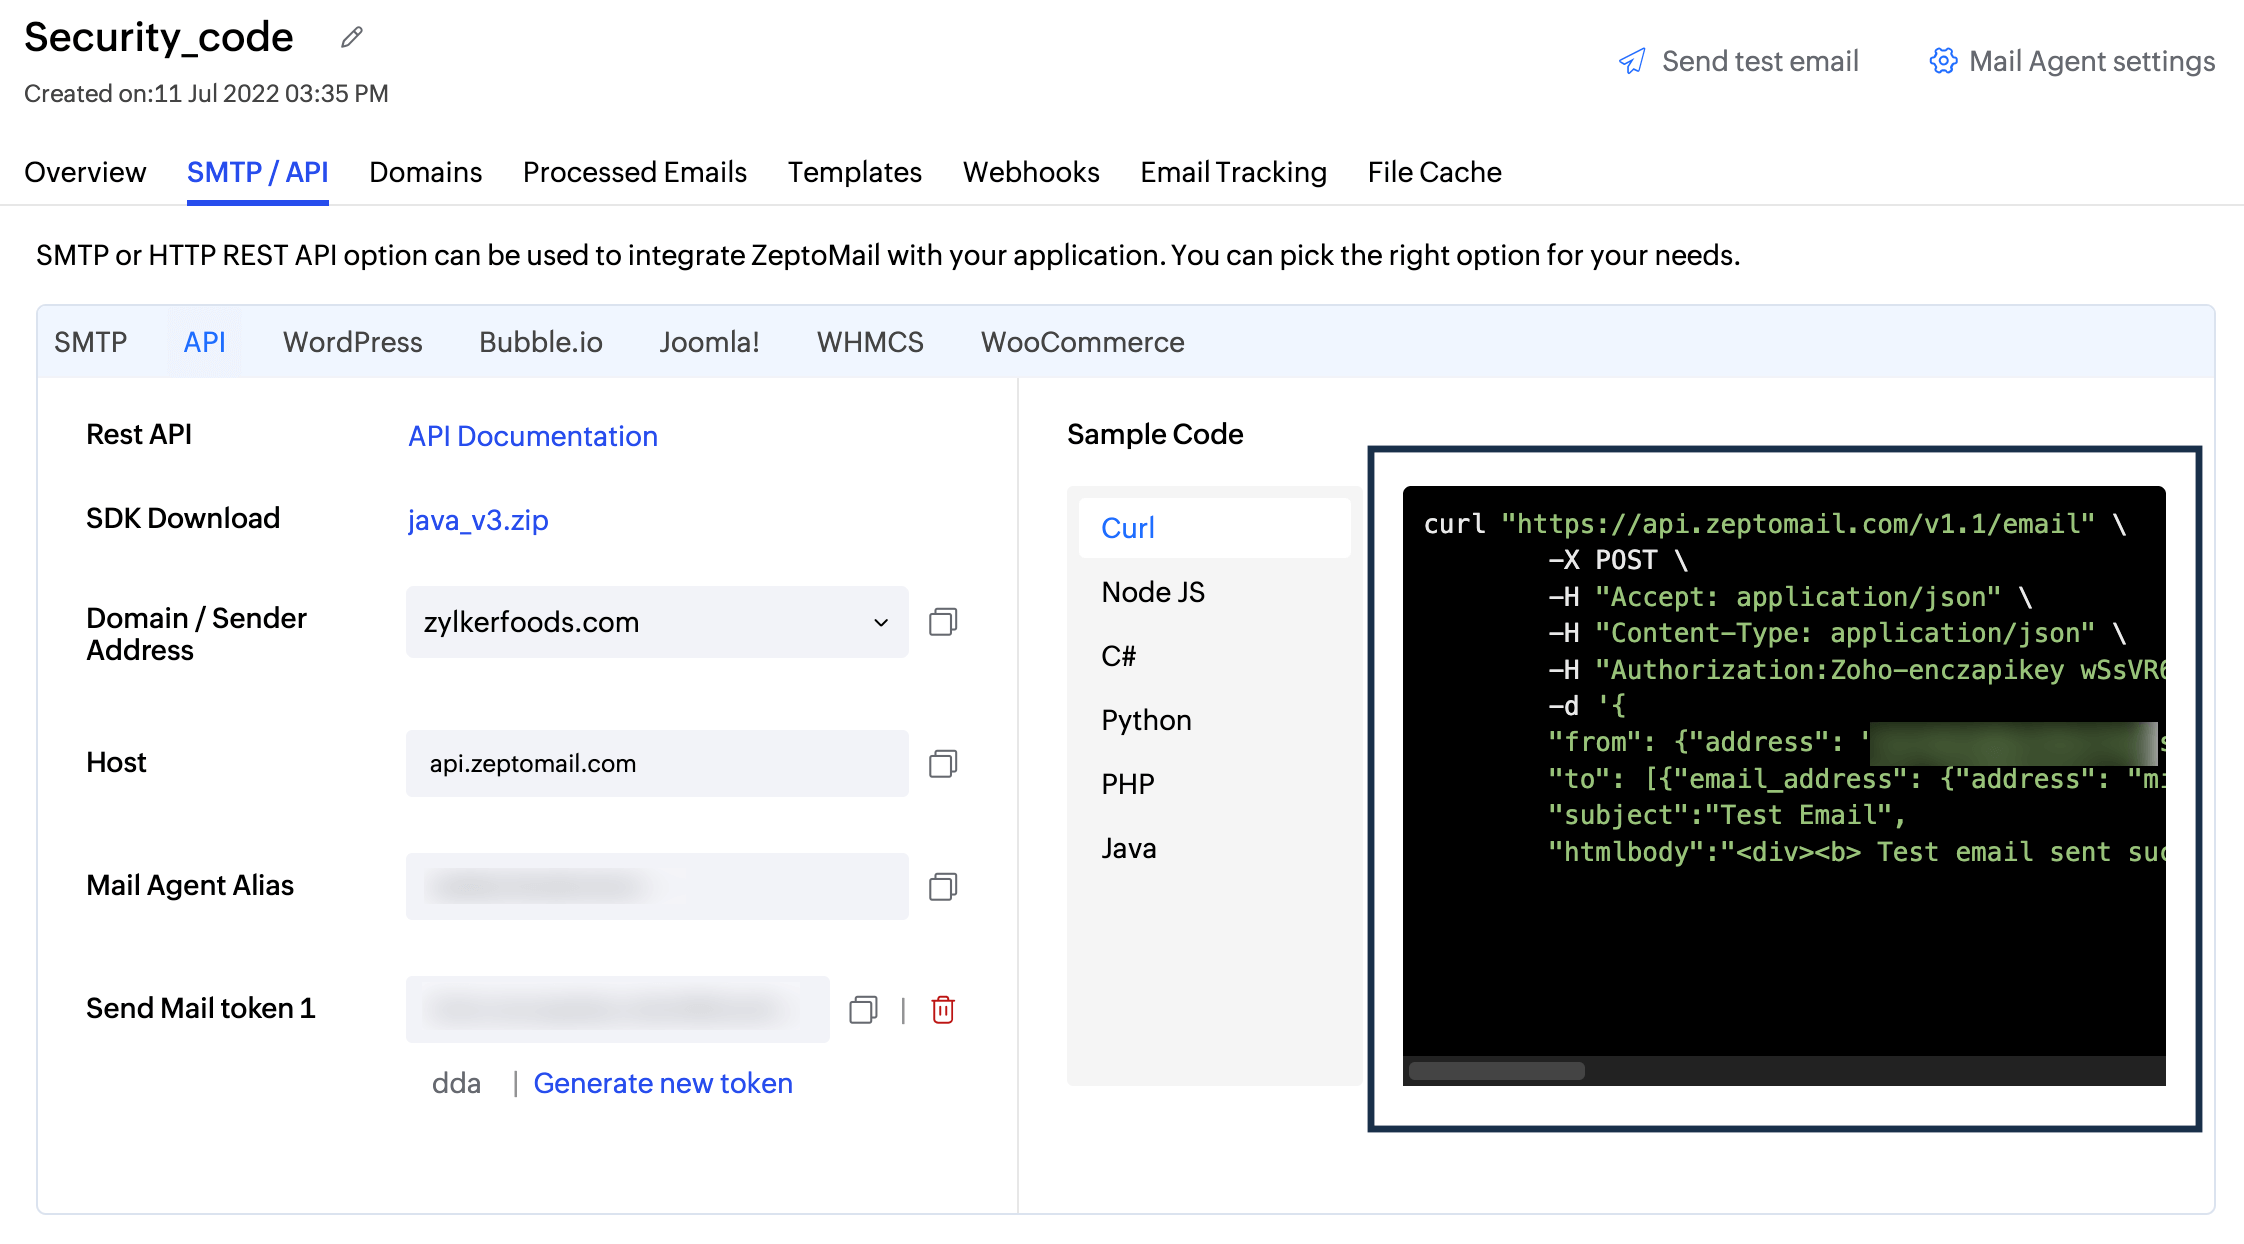The image size is (2244, 1244).
Task: Switch to the SMTP integration tab
Action: [x=91, y=342]
